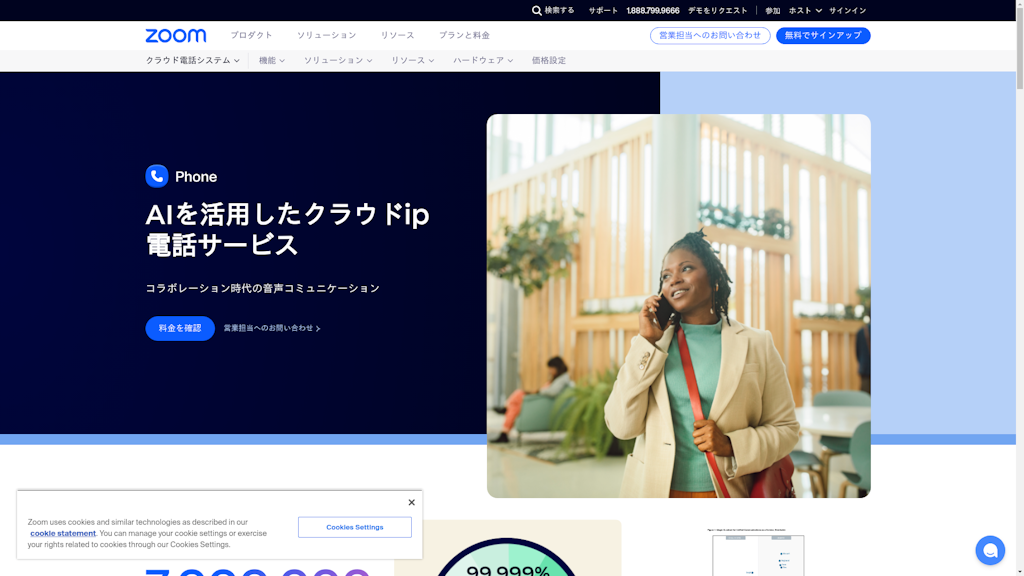Open the 機能 dropdown menu

[x=271, y=61]
